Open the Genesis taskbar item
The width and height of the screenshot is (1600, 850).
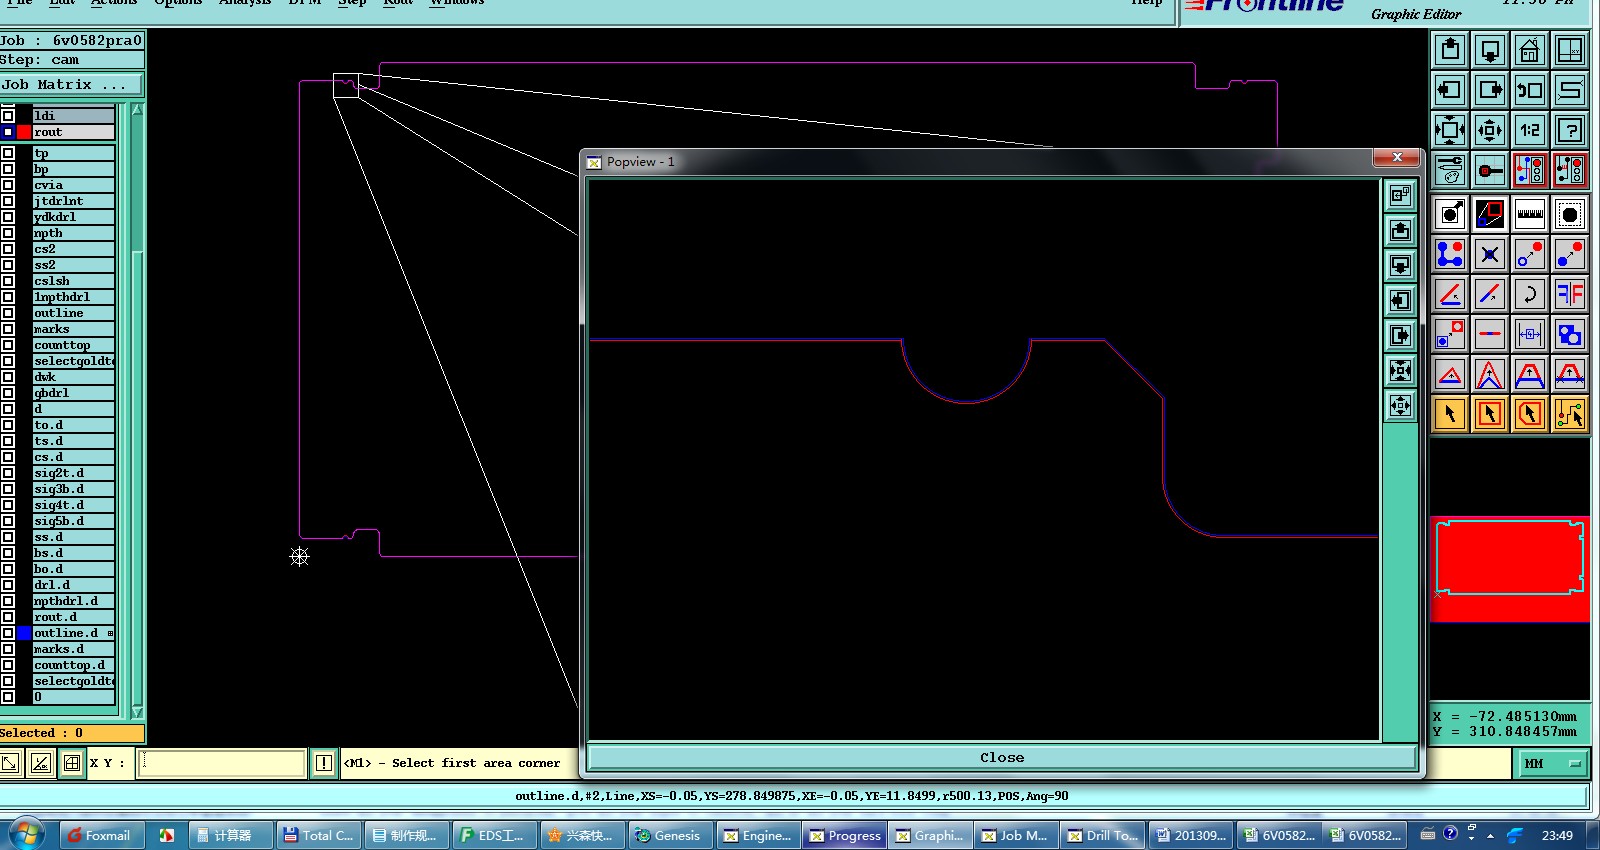click(670, 835)
